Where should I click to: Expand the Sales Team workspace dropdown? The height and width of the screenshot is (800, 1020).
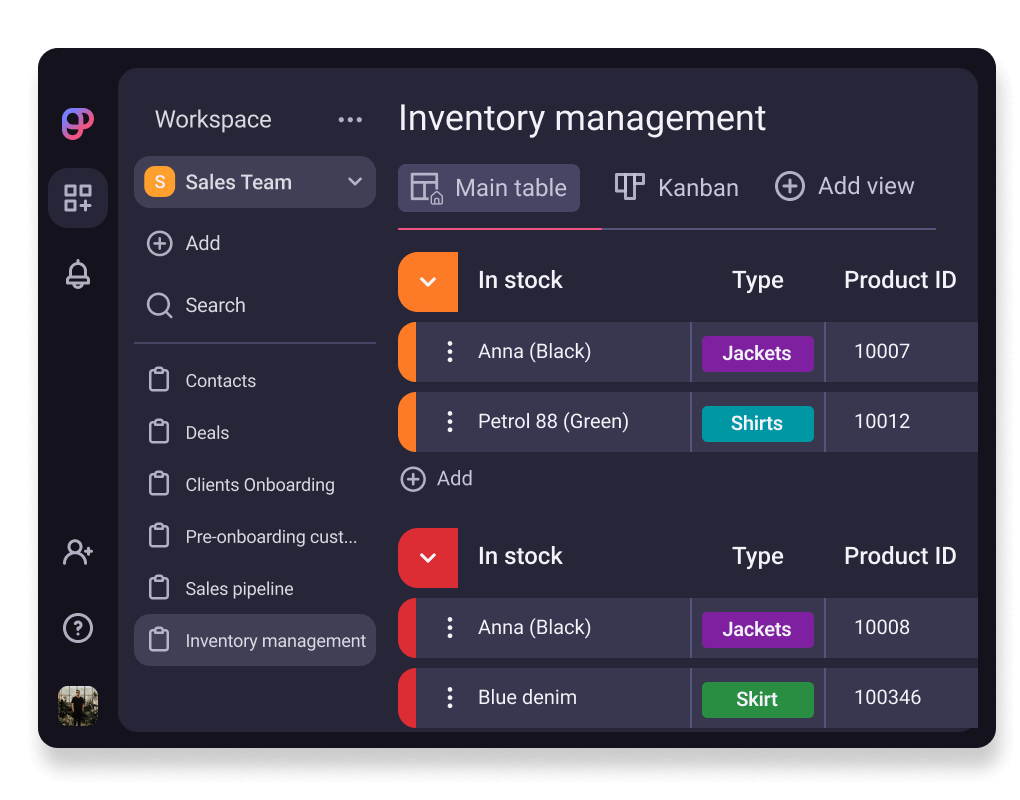point(354,182)
